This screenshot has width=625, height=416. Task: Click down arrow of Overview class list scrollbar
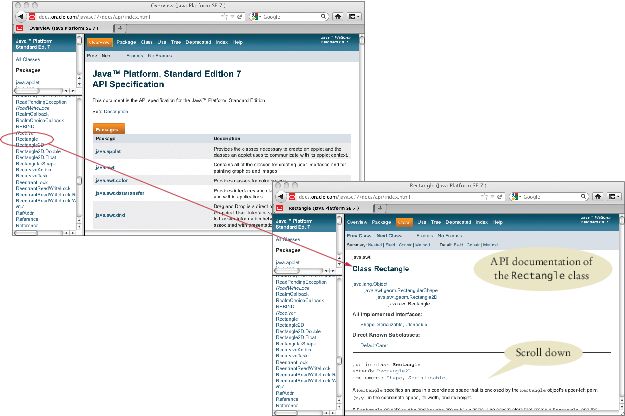(79, 226)
